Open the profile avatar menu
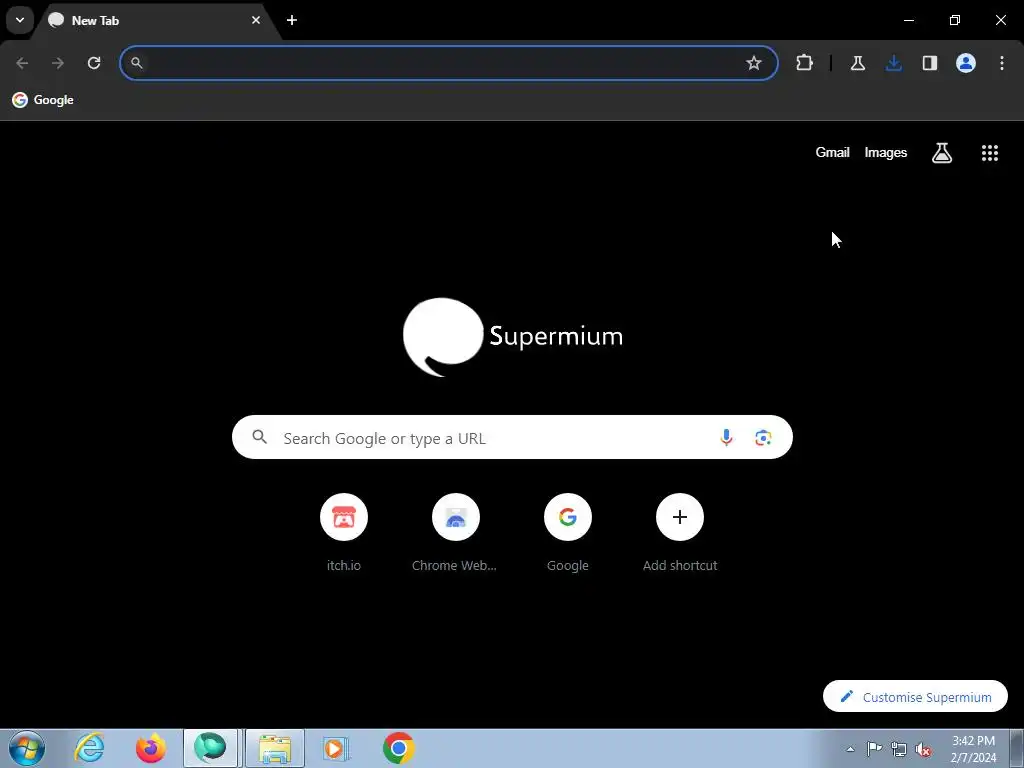1024x768 pixels. [x=966, y=63]
